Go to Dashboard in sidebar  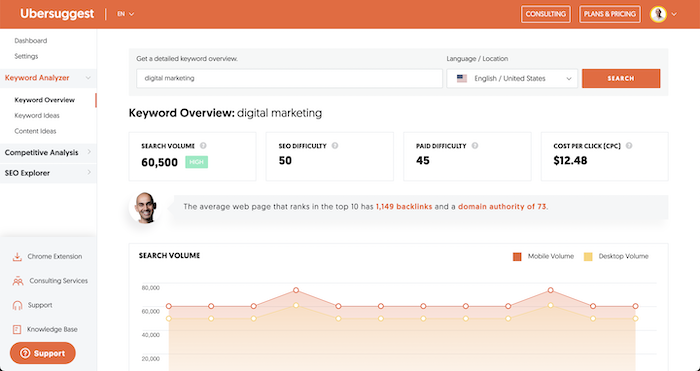[30, 41]
